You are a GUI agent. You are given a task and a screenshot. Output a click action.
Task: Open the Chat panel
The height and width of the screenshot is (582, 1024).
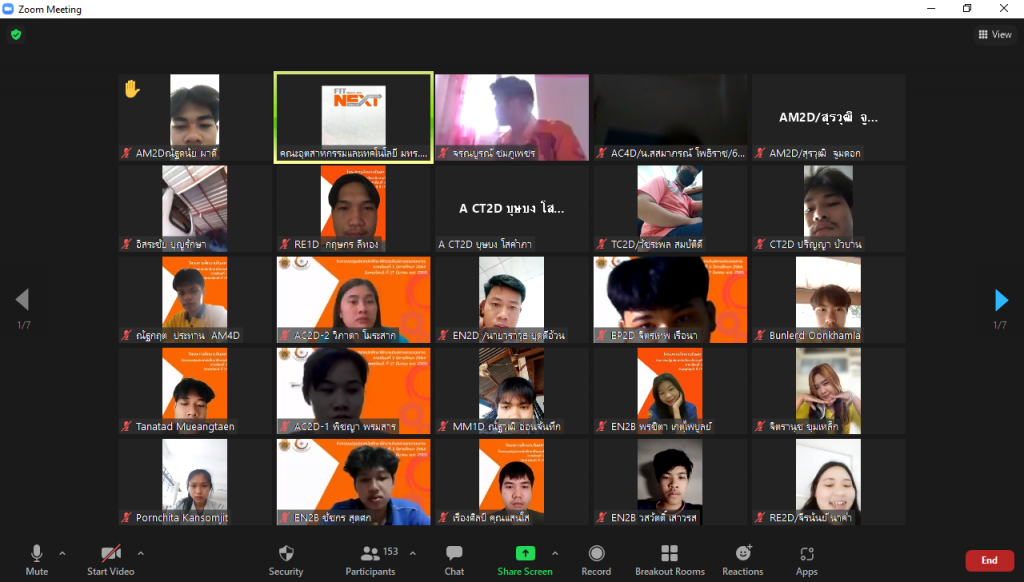454,559
